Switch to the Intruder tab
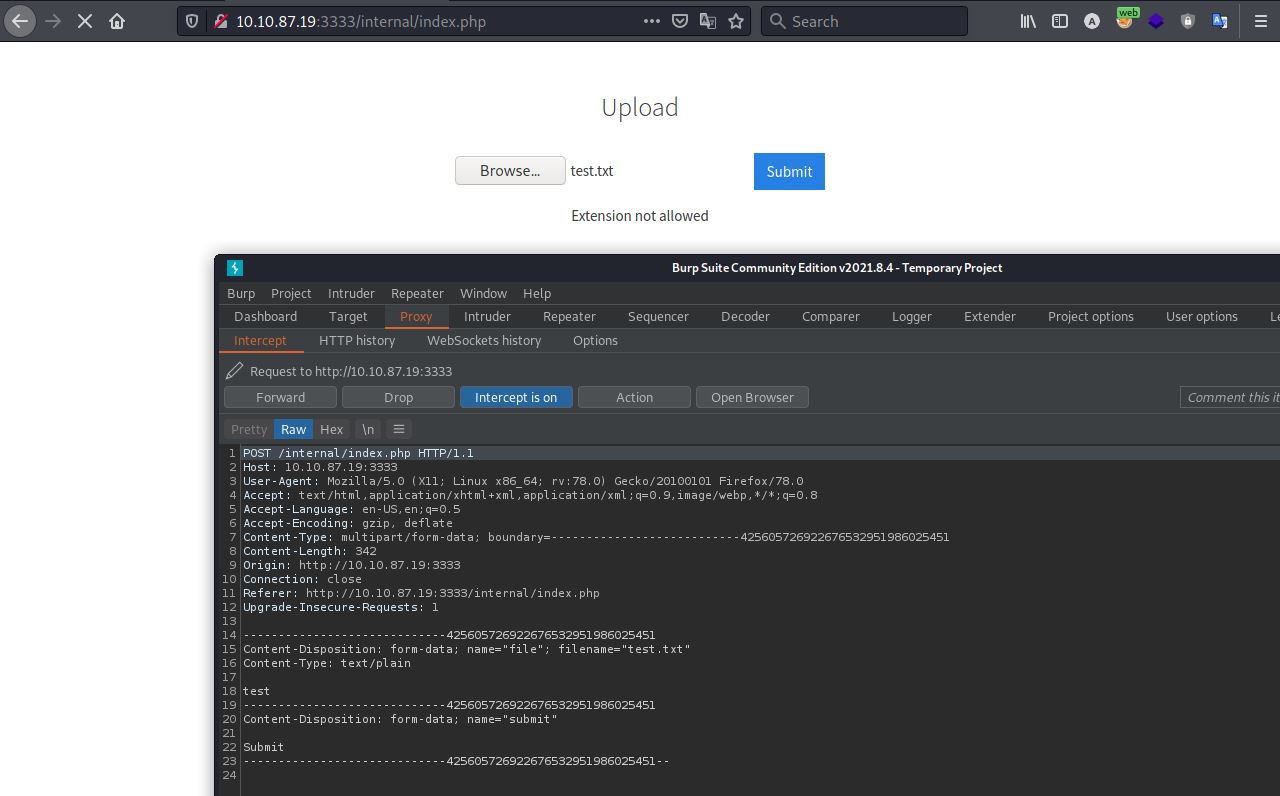This screenshot has width=1280, height=796. click(x=487, y=316)
